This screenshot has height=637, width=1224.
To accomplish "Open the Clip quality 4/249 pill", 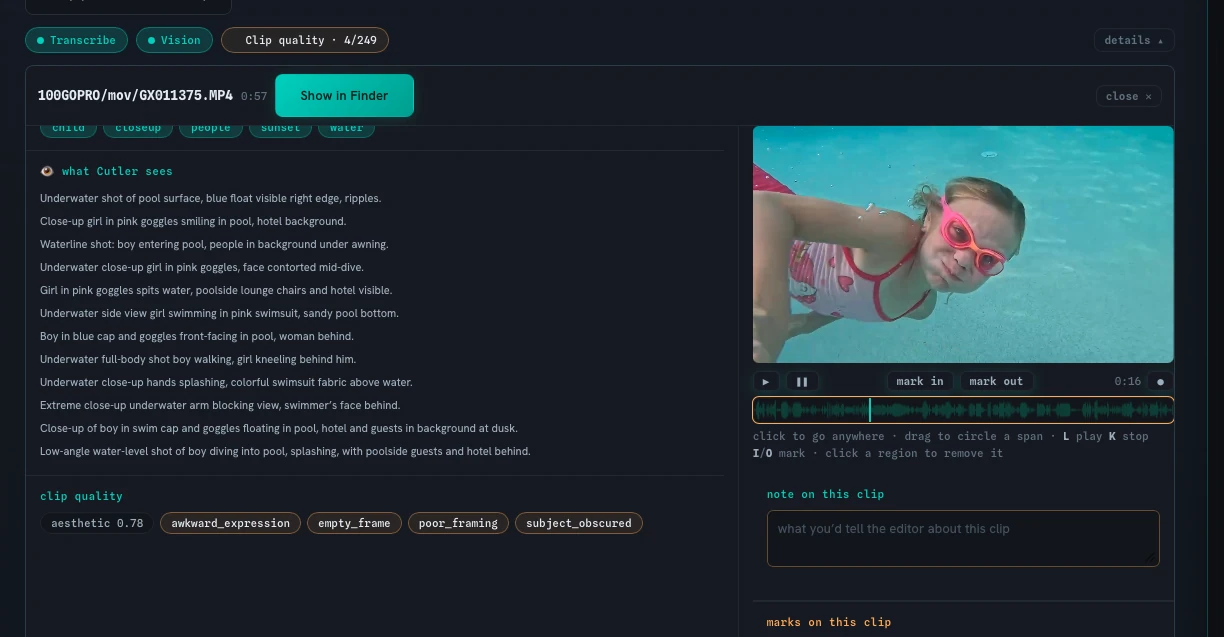I will (305, 40).
